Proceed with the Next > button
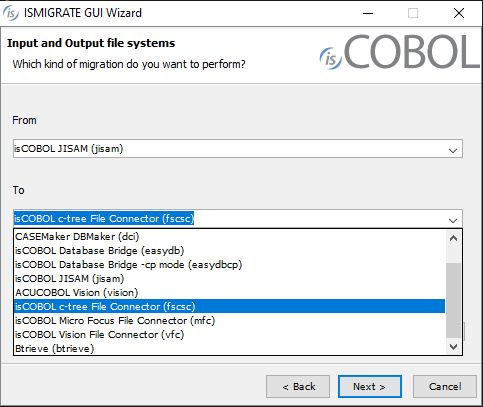Image resolution: width=483 pixels, height=407 pixels. [370, 387]
